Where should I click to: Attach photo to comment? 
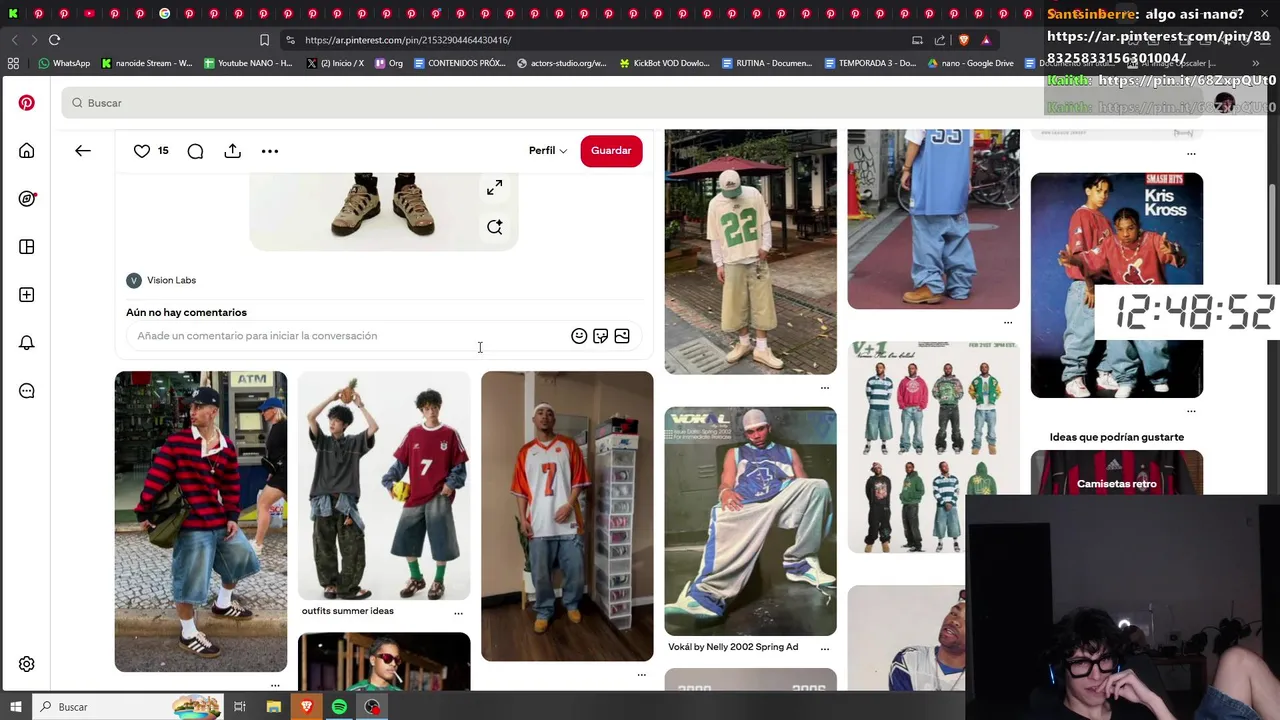point(622,336)
